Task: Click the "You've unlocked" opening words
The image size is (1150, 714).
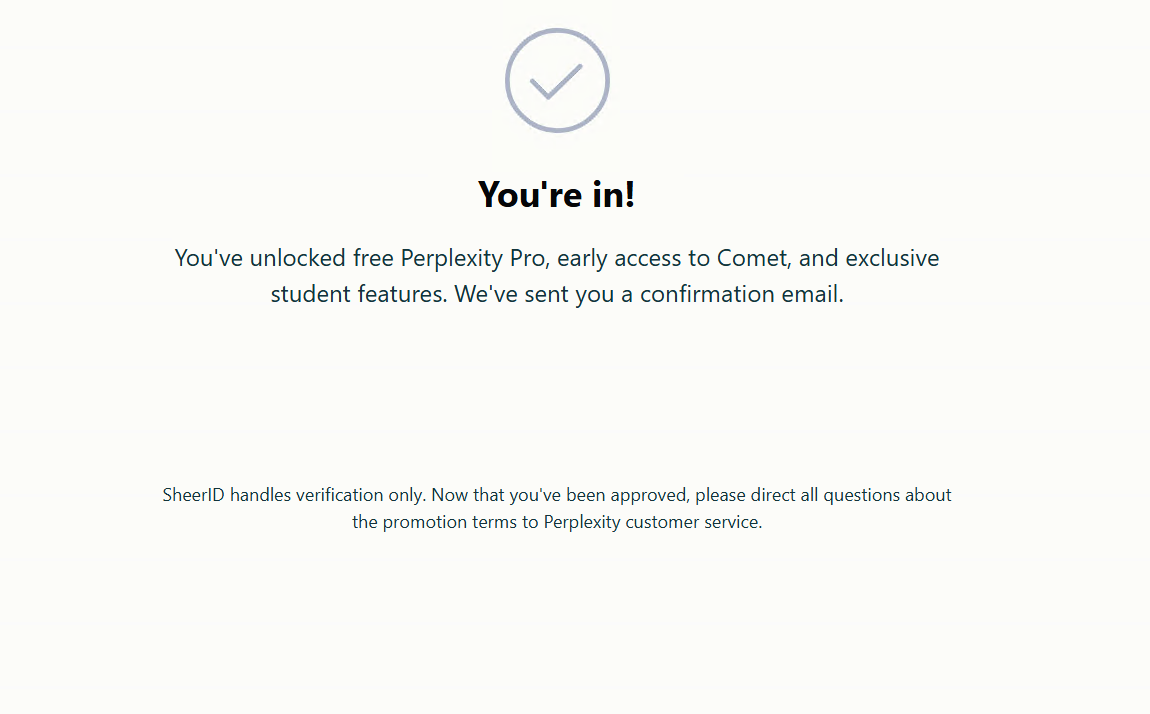Action: [260, 258]
